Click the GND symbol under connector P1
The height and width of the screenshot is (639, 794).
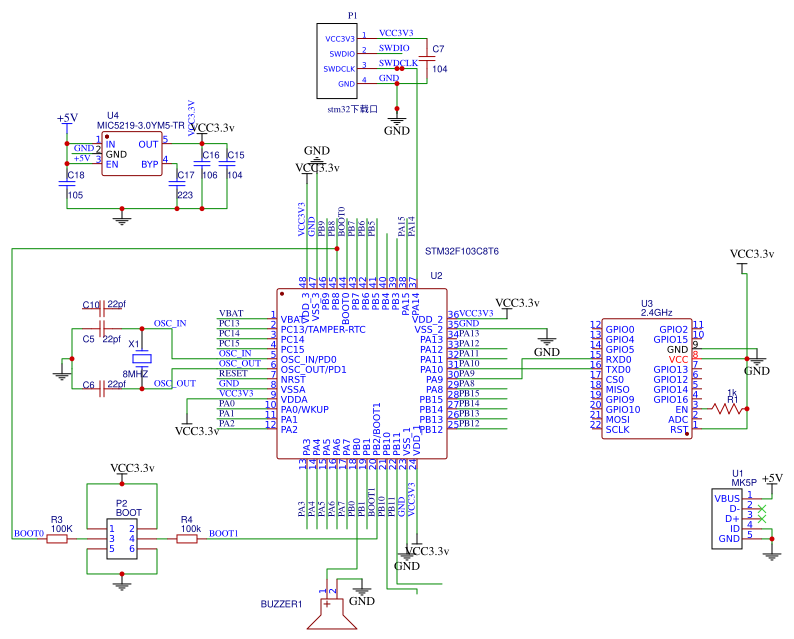click(396, 122)
